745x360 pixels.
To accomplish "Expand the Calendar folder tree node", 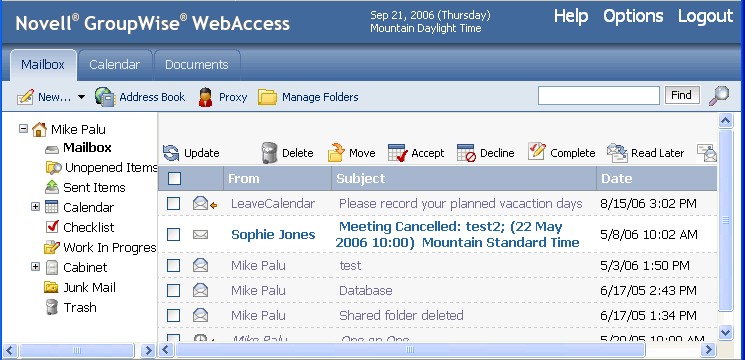I will click(x=35, y=207).
